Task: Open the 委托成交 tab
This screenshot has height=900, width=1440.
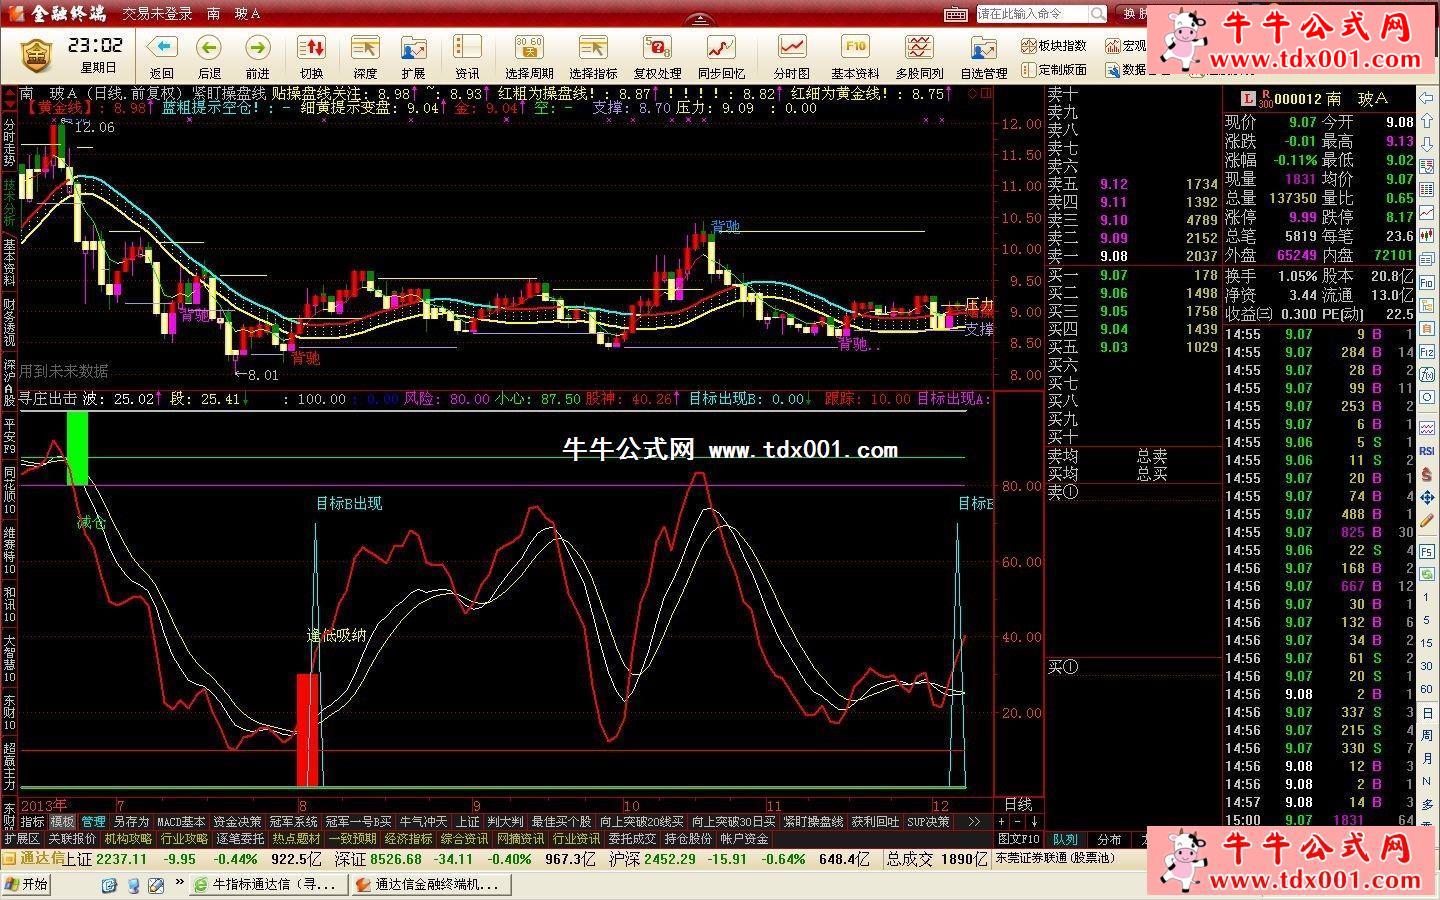Action: 632,838
